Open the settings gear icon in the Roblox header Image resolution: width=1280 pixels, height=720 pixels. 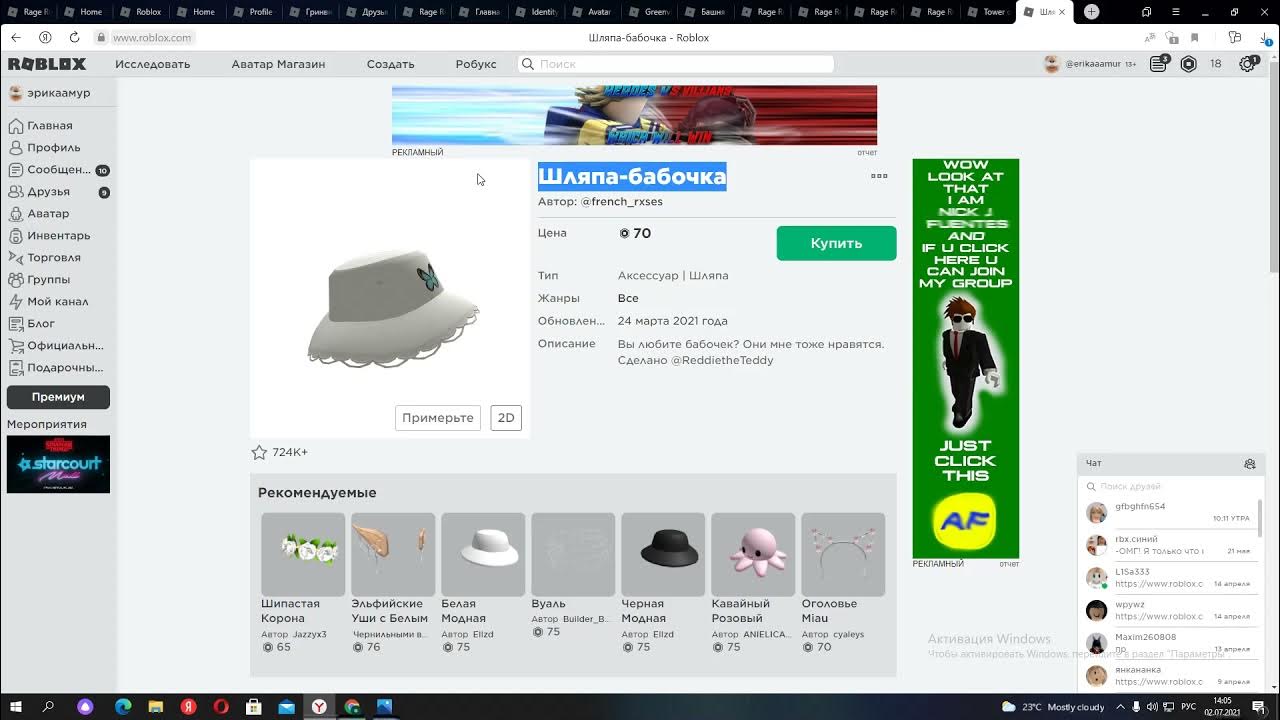click(x=1247, y=64)
